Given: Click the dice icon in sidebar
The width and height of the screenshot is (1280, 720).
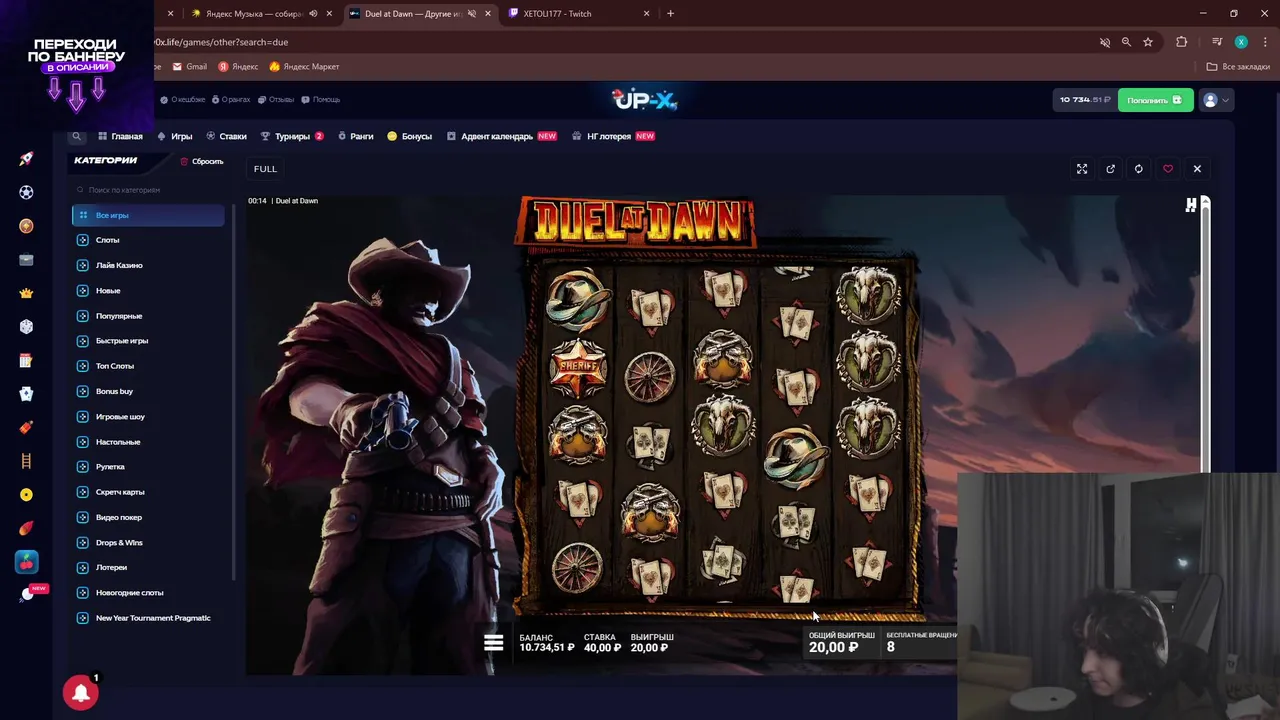Looking at the screenshot, I should 26,327.
